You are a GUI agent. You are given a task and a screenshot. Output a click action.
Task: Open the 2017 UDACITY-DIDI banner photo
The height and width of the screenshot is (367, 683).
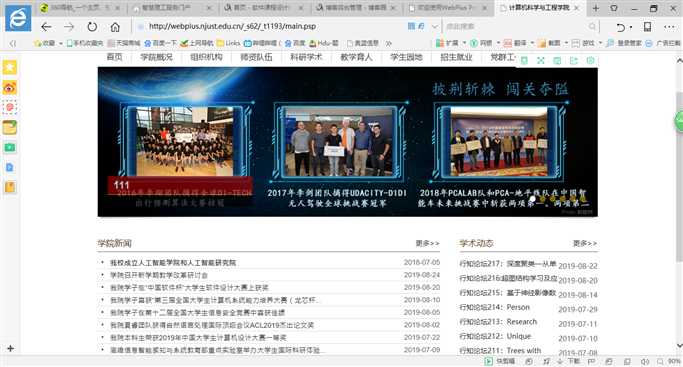pyautogui.click(x=338, y=141)
